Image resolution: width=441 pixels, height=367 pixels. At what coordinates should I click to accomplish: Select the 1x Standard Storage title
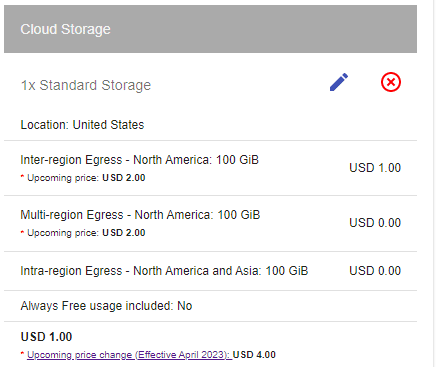[86, 85]
